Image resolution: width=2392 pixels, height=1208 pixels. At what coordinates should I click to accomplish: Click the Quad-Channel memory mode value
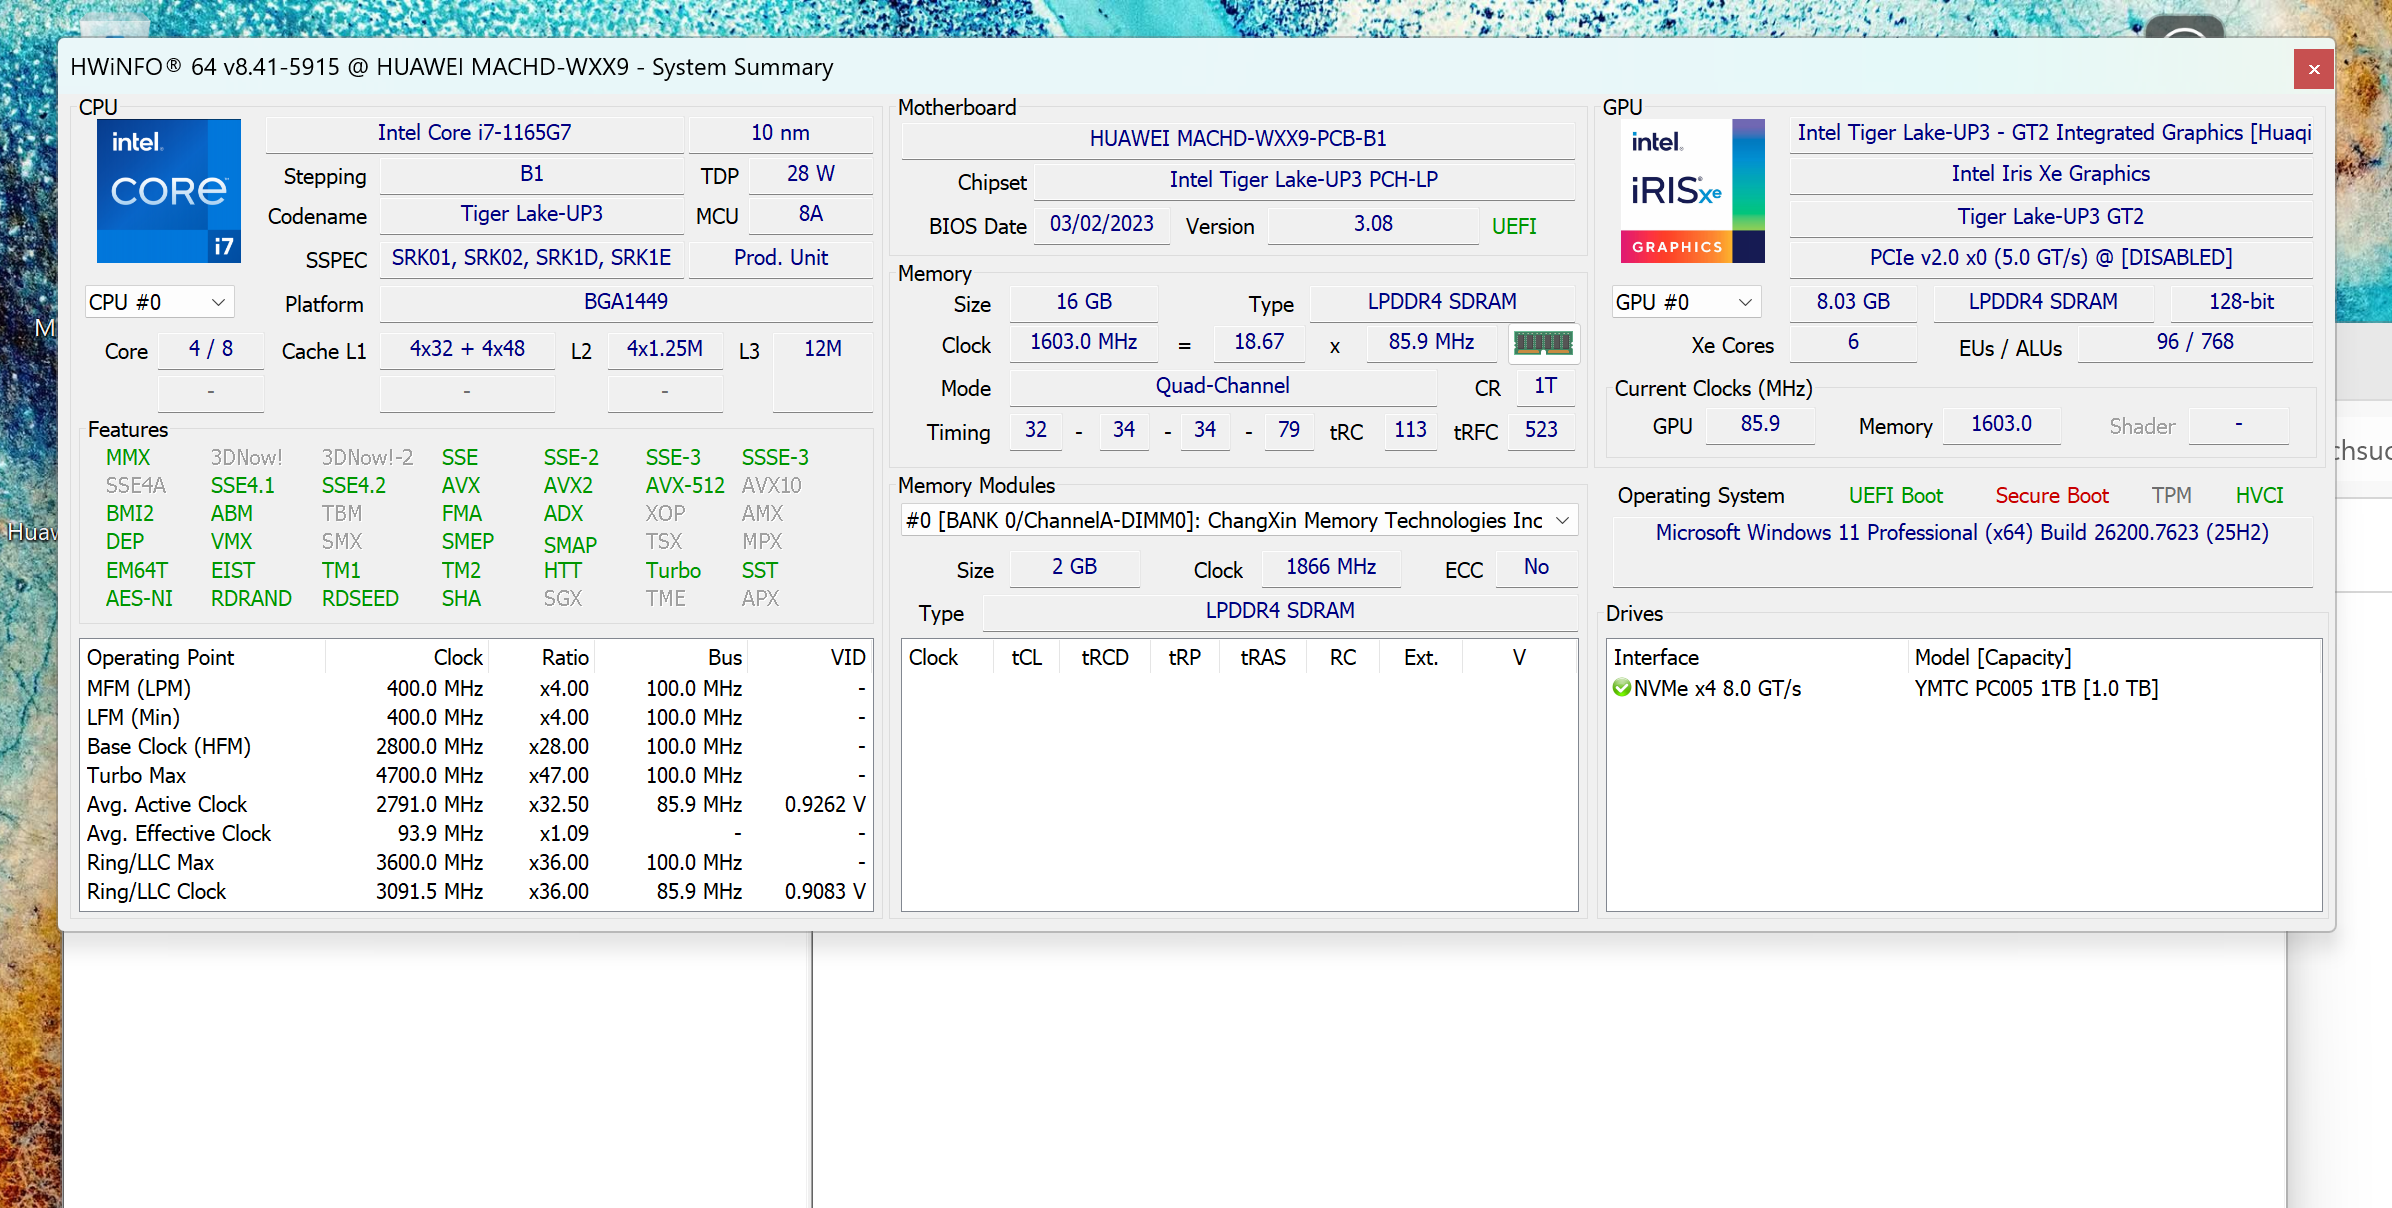pyautogui.click(x=1223, y=386)
